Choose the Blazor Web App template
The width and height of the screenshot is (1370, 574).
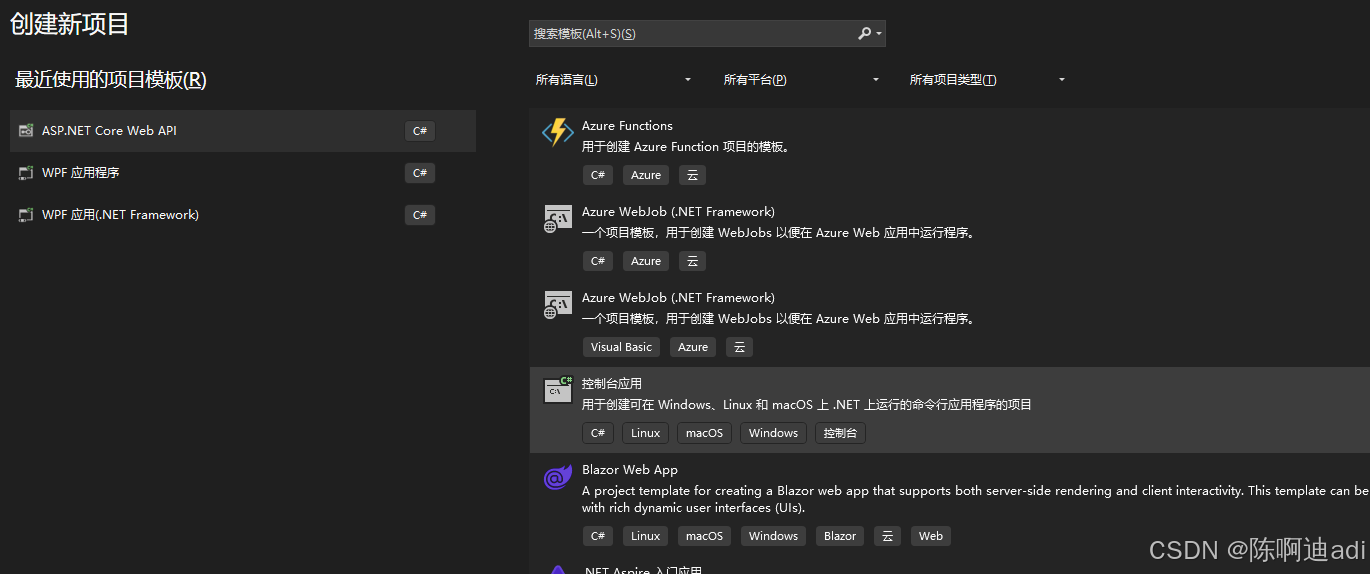950,504
